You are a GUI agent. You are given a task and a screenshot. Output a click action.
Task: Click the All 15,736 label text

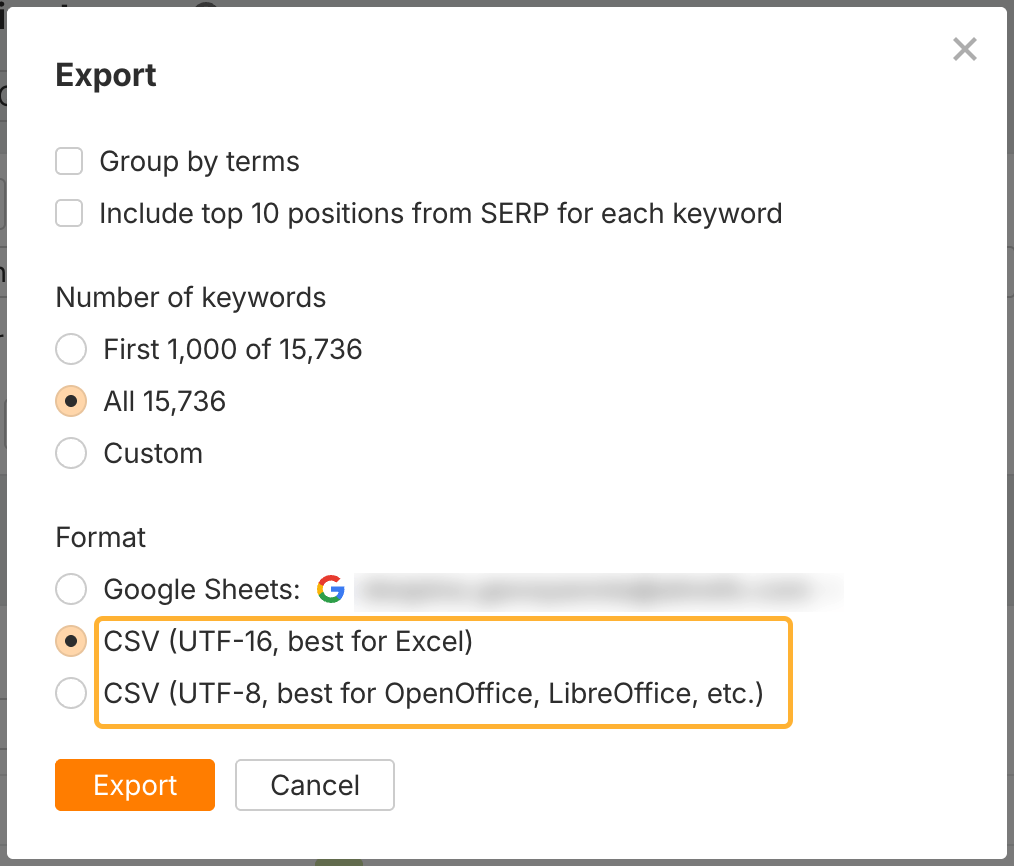(164, 401)
